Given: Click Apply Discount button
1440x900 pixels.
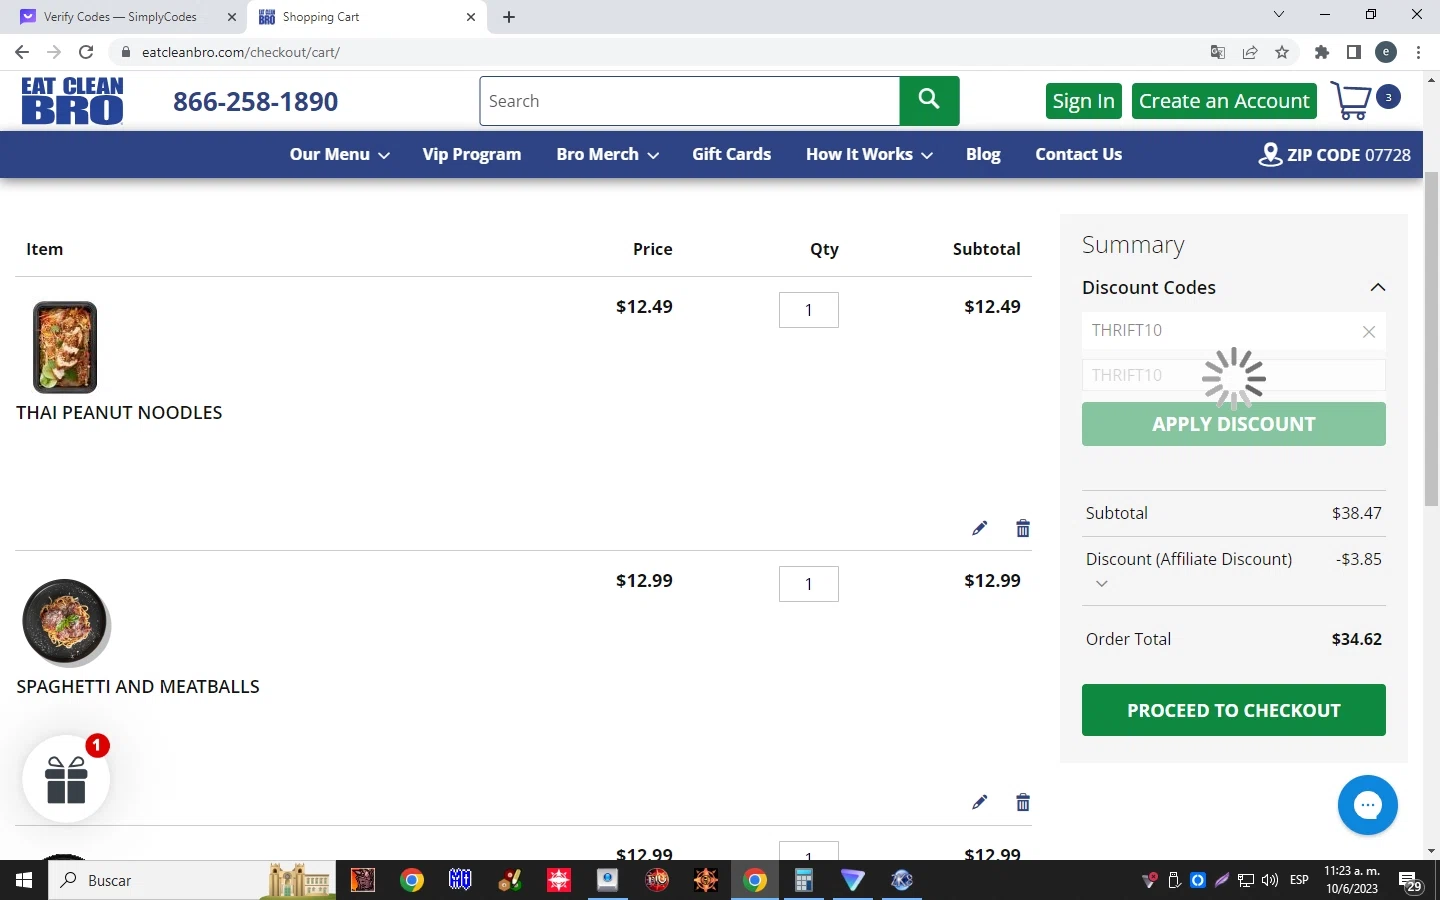Looking at the screenshot, I should click(x=1234, y=424).
